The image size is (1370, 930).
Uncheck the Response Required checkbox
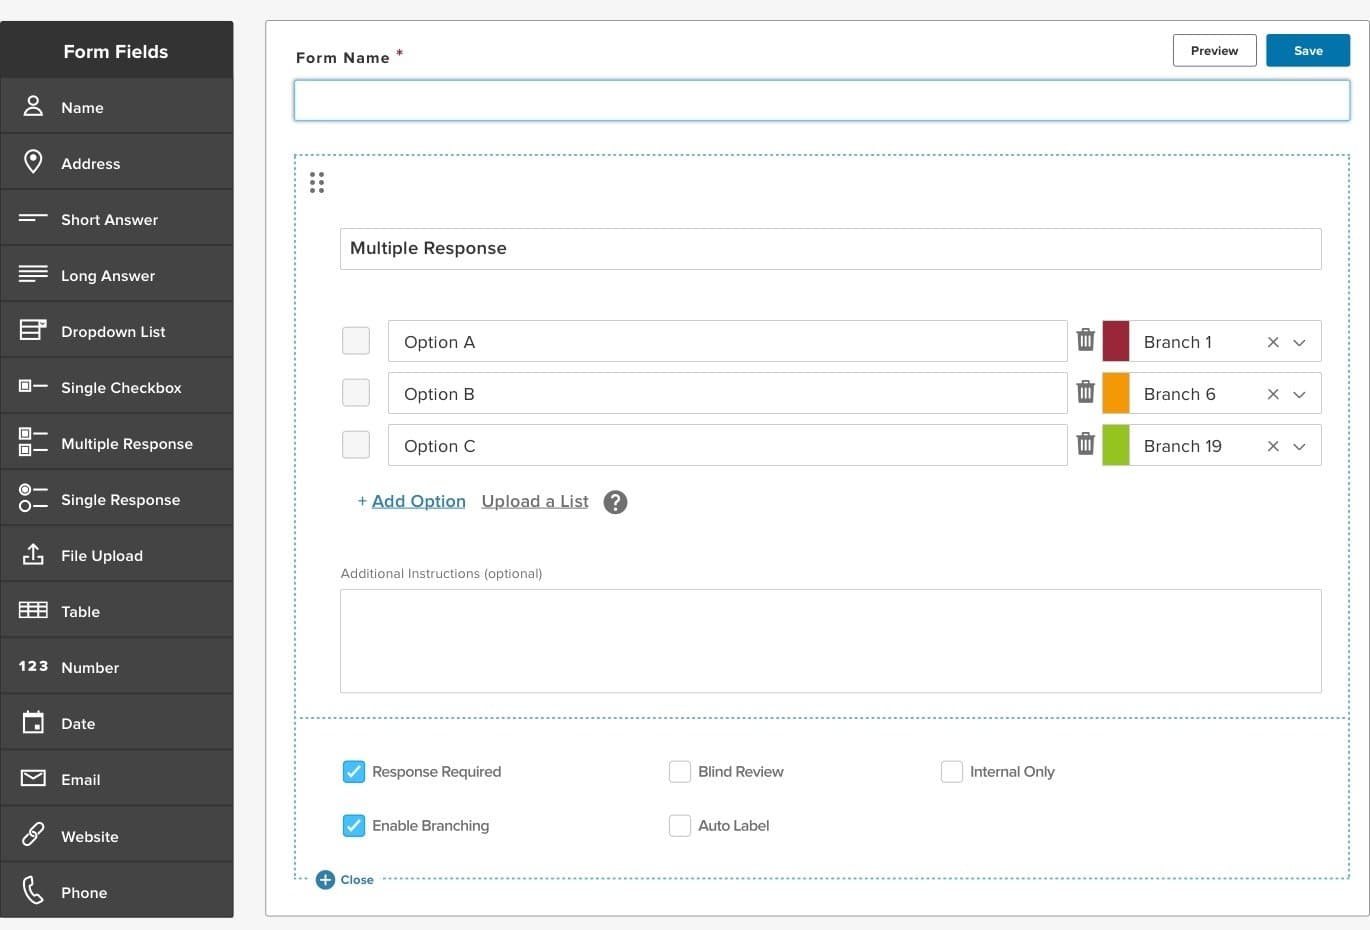(354, 771)
